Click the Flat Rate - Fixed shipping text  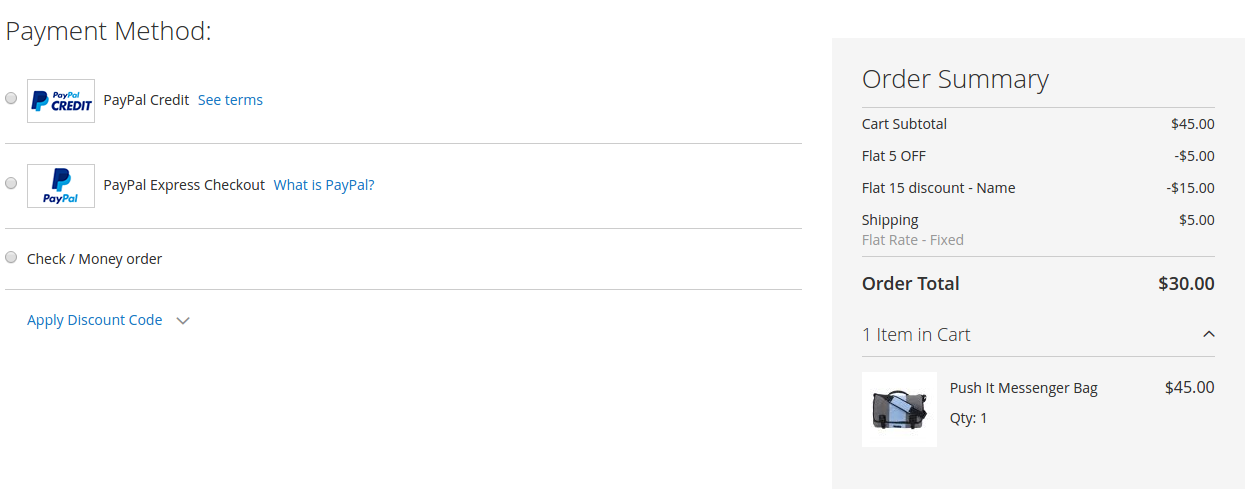[912, 240]
